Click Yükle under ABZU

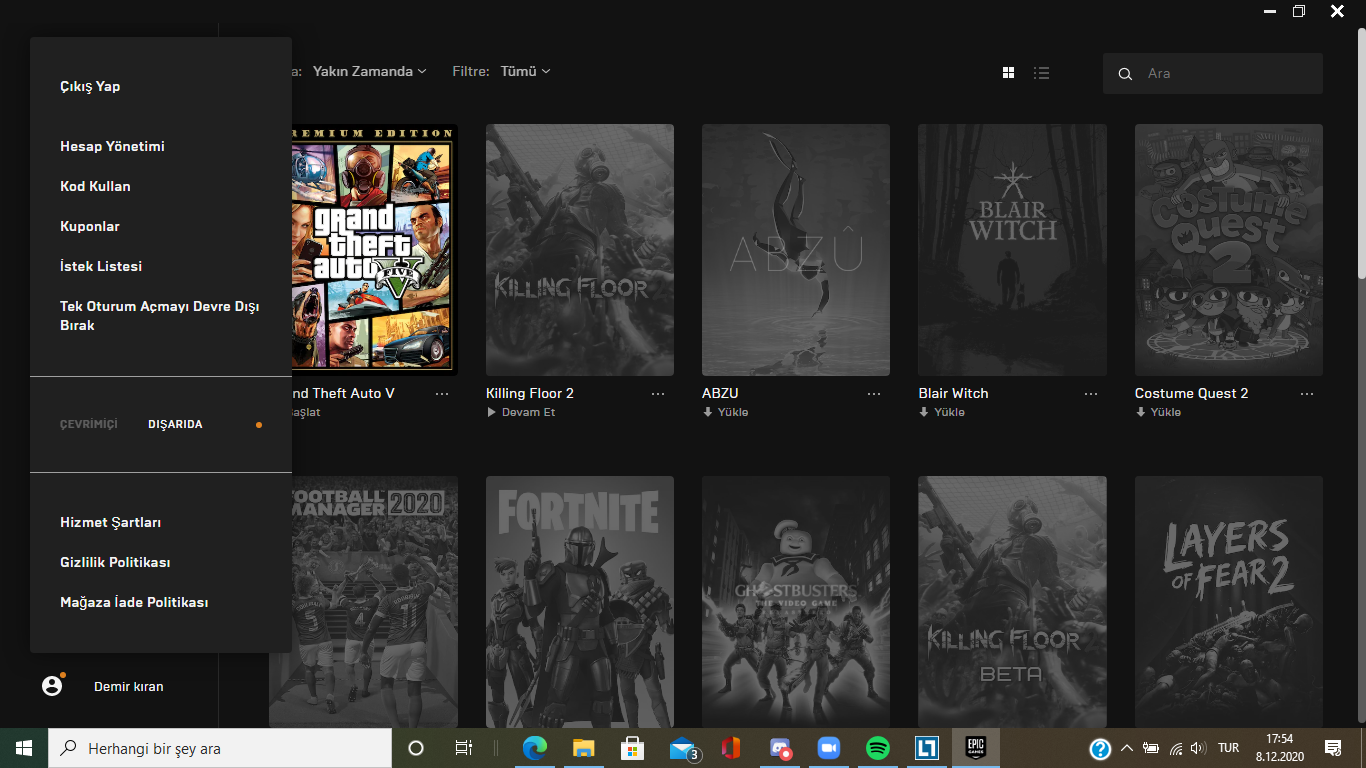tap(725, 412)
